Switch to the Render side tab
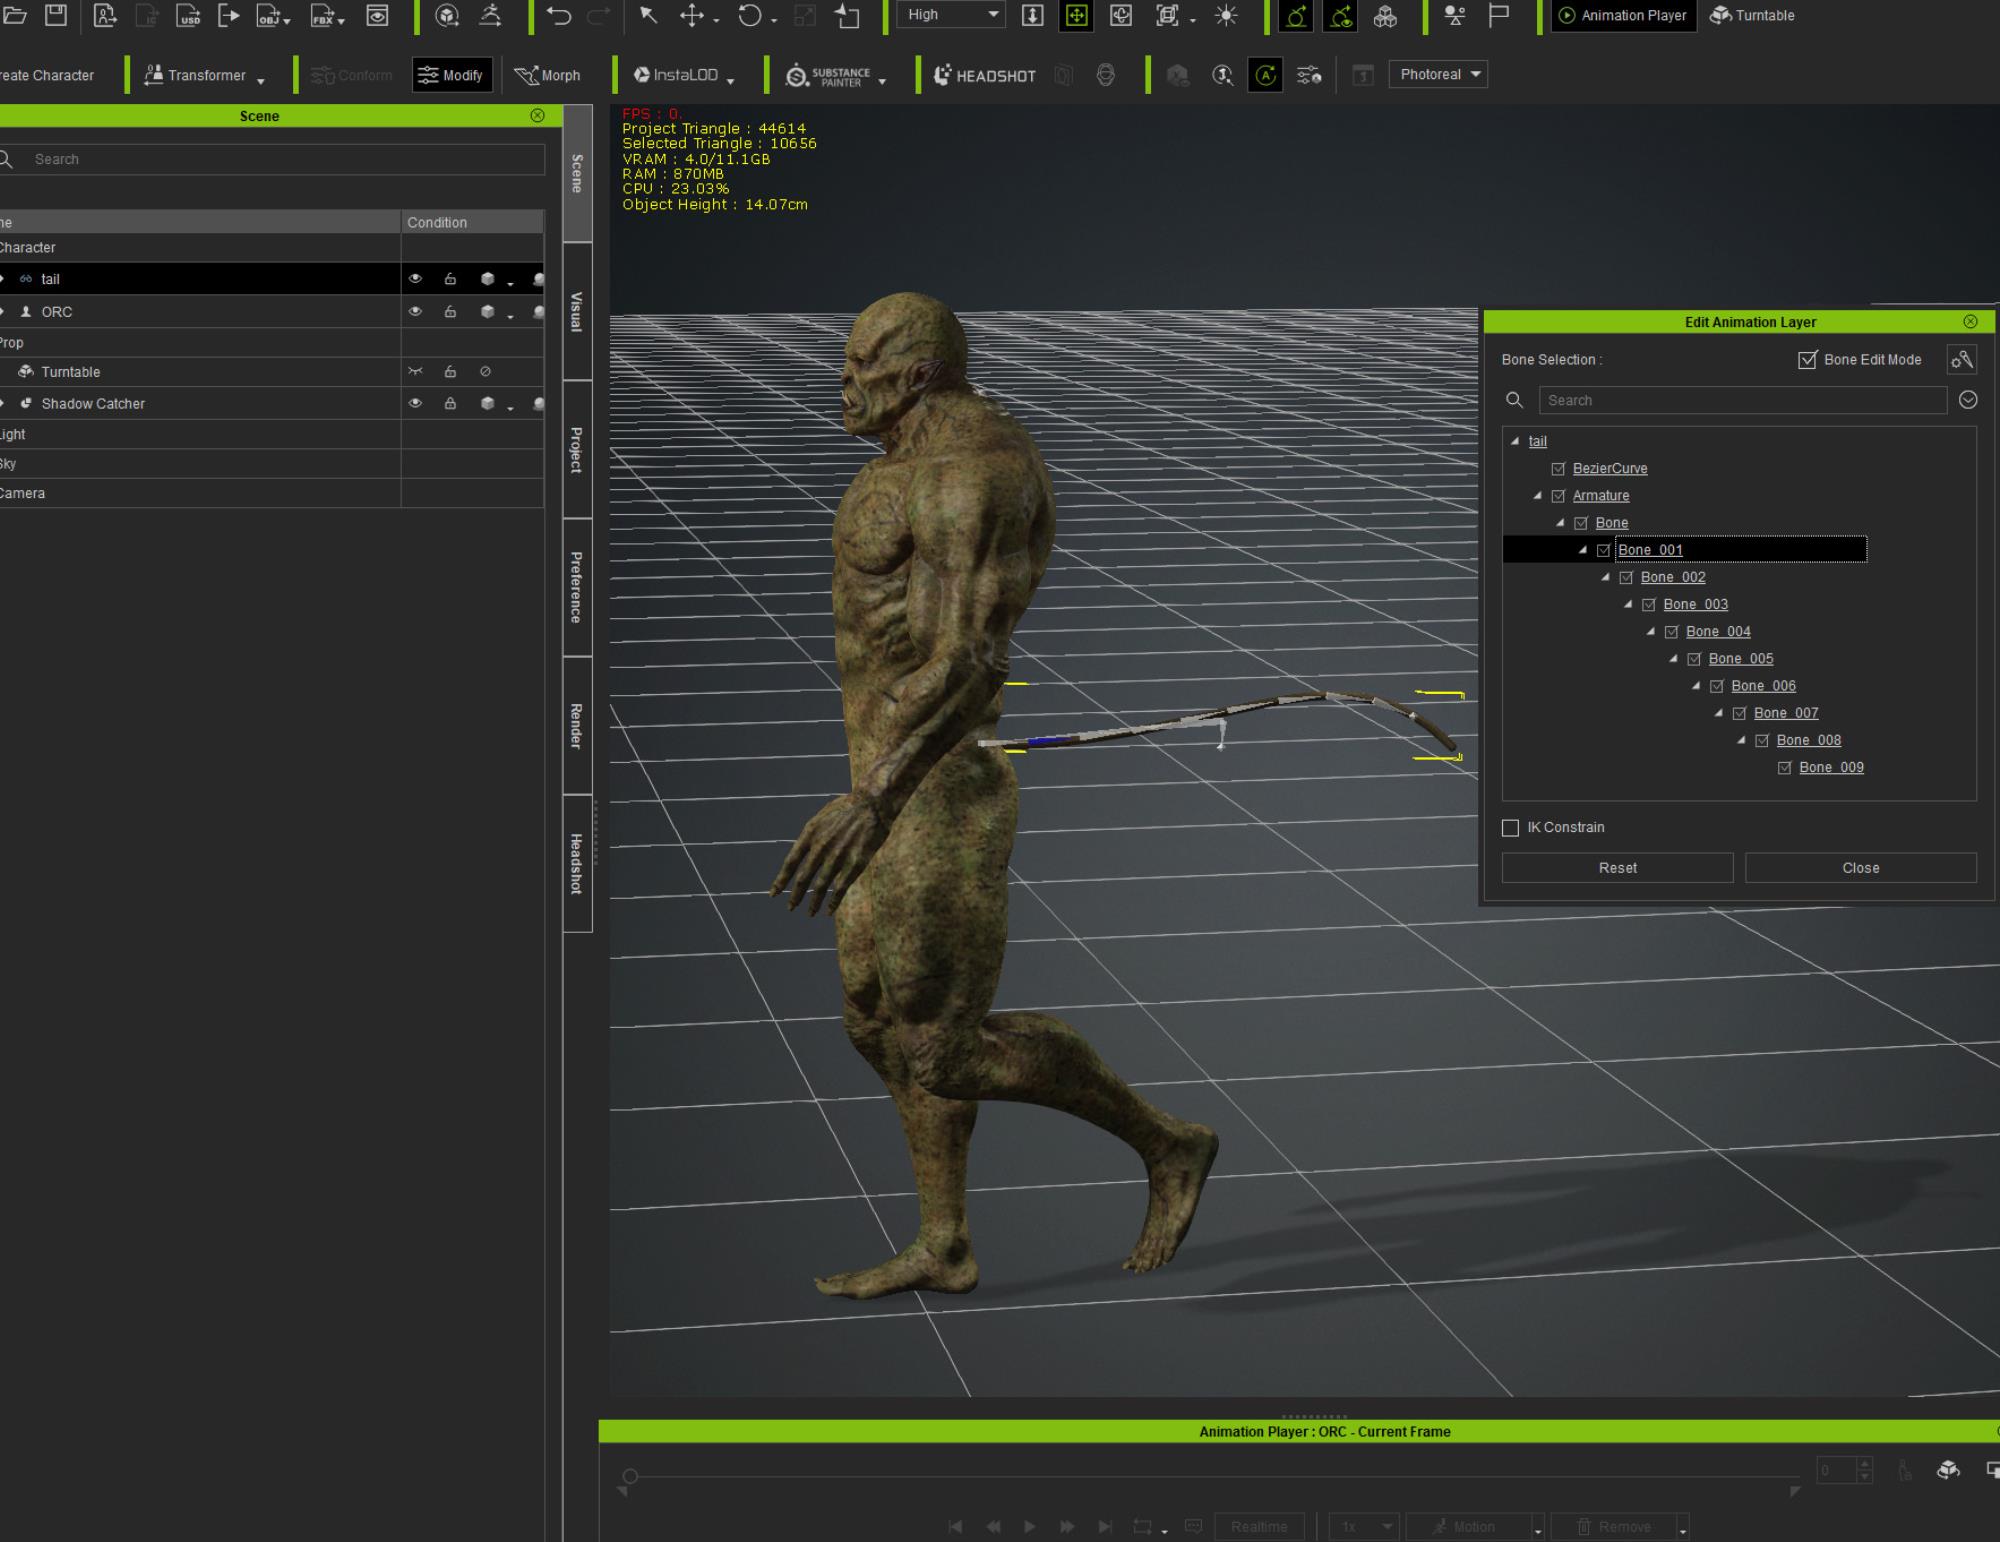The image size is (2000, 1542). (x=577, y=725)
